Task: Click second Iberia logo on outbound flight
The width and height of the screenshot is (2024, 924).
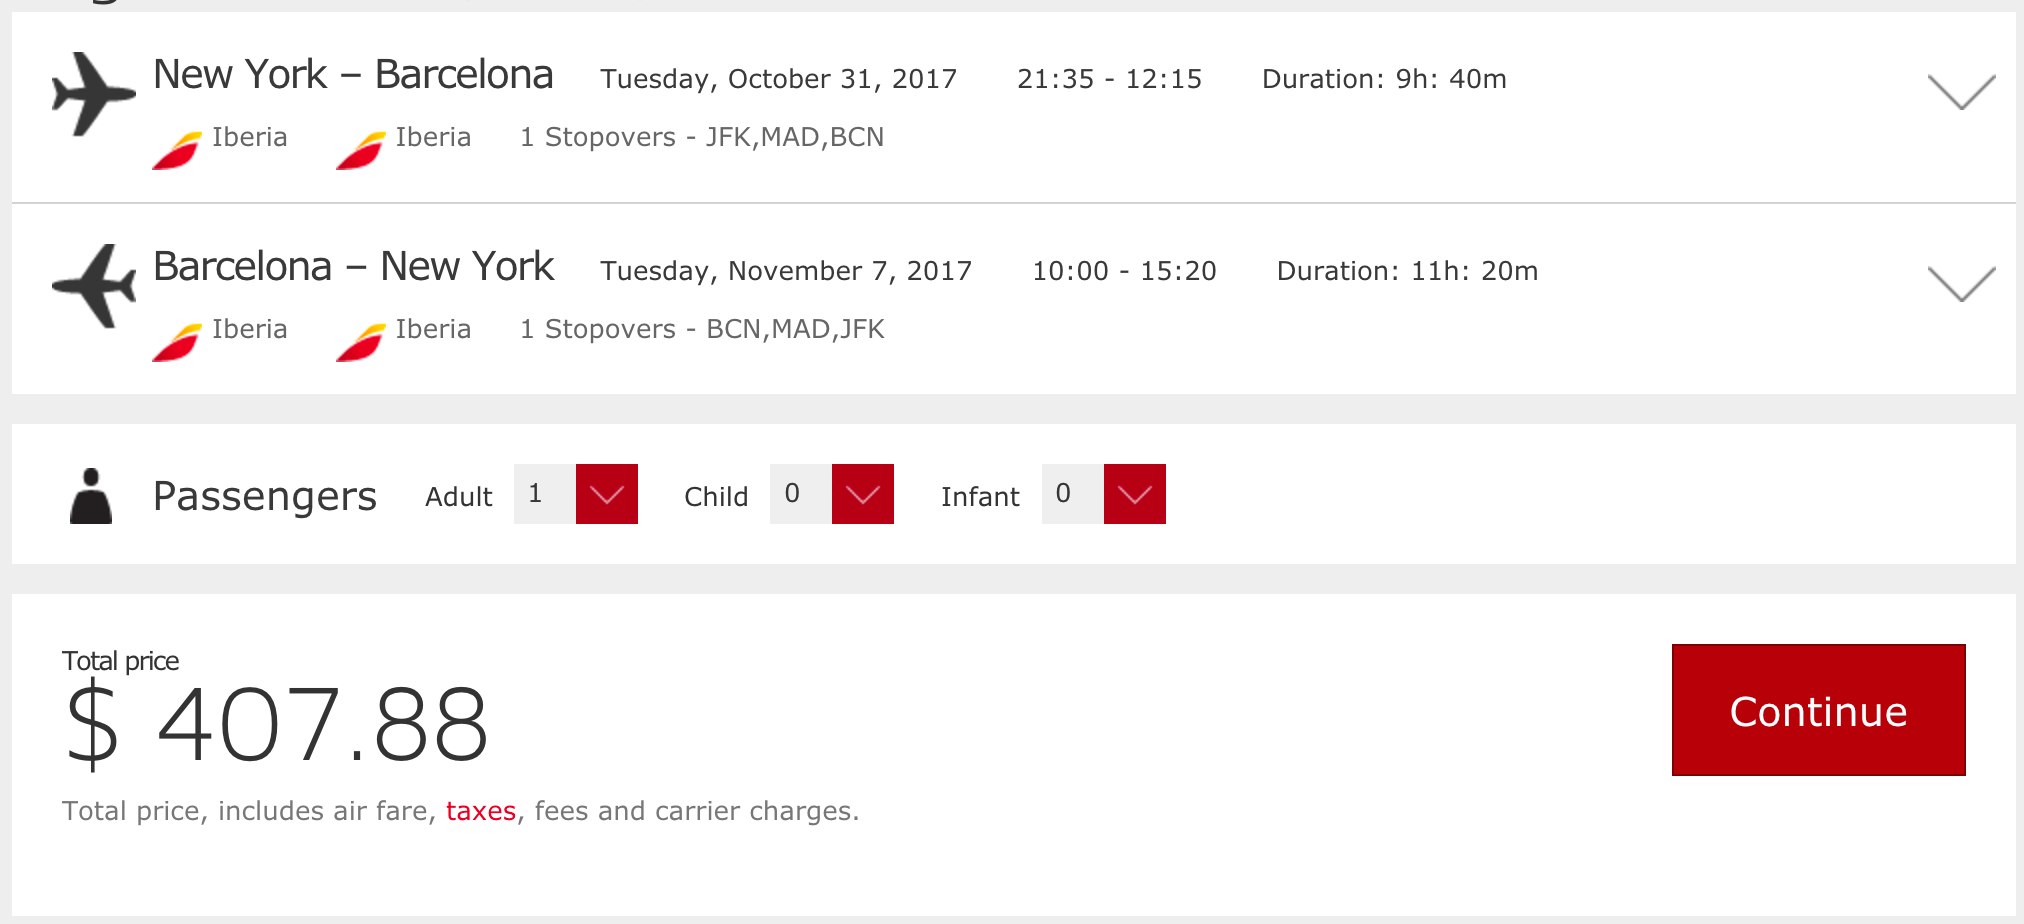Action: pos(360,151)
